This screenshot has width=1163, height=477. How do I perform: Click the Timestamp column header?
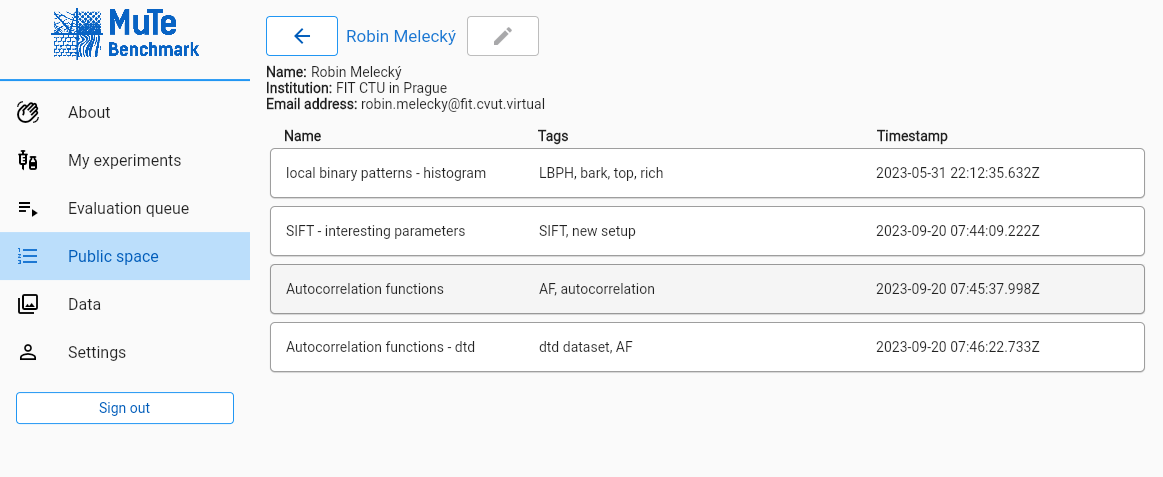tap(912, 136)
